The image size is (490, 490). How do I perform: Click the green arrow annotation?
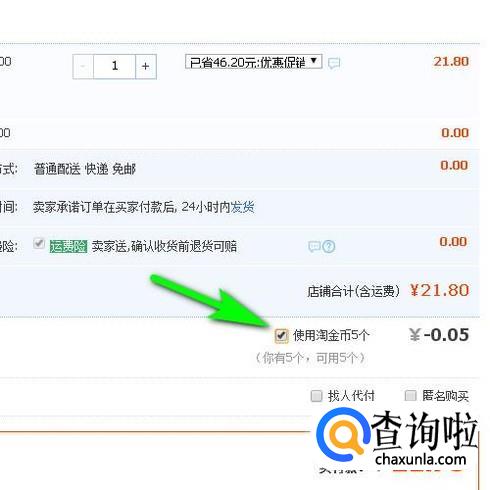212,302
